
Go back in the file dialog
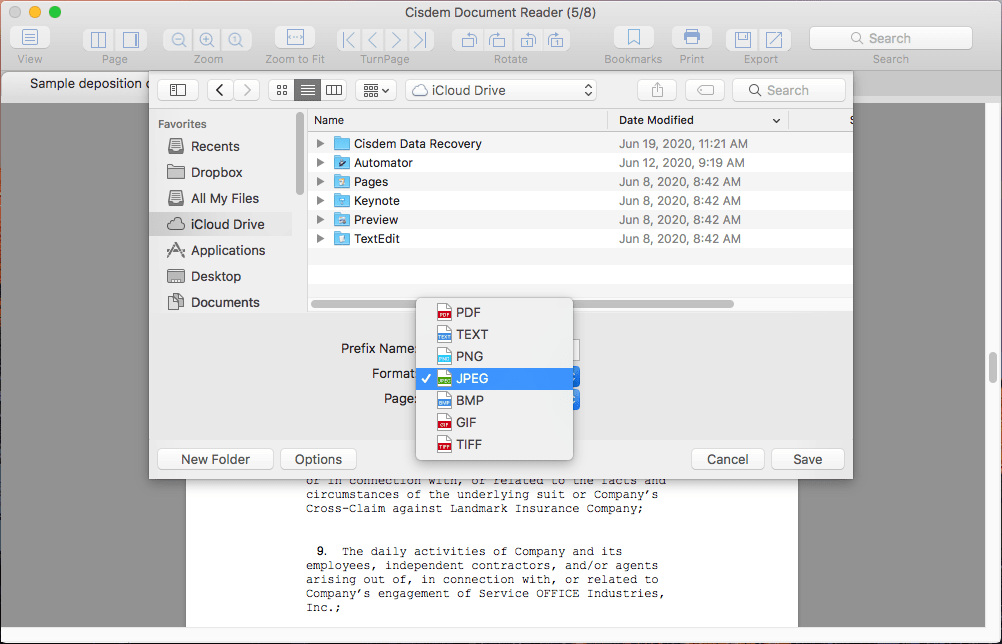click(220, 90)
